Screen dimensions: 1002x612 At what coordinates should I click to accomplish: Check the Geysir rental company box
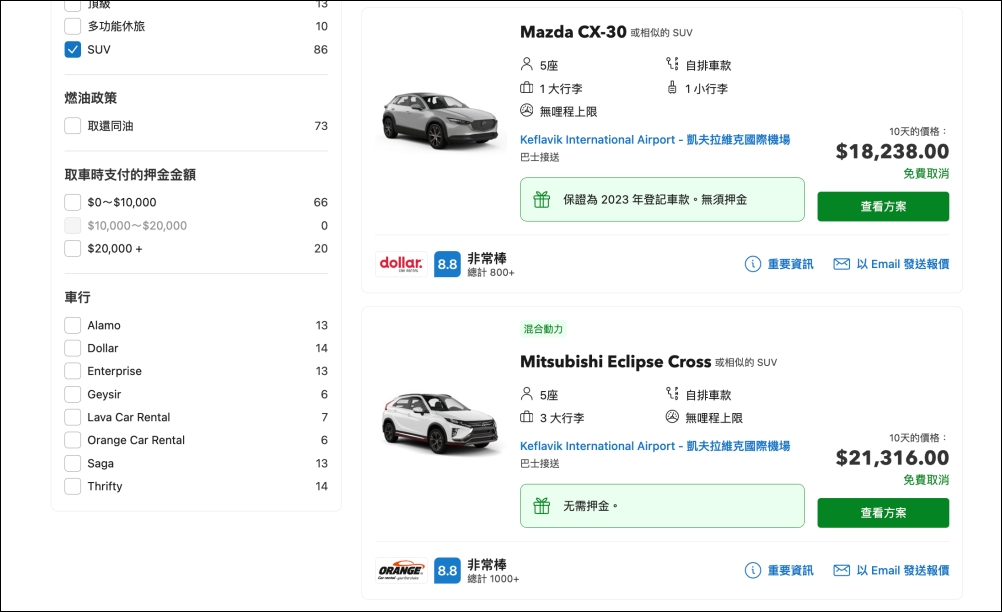[73, 394]
